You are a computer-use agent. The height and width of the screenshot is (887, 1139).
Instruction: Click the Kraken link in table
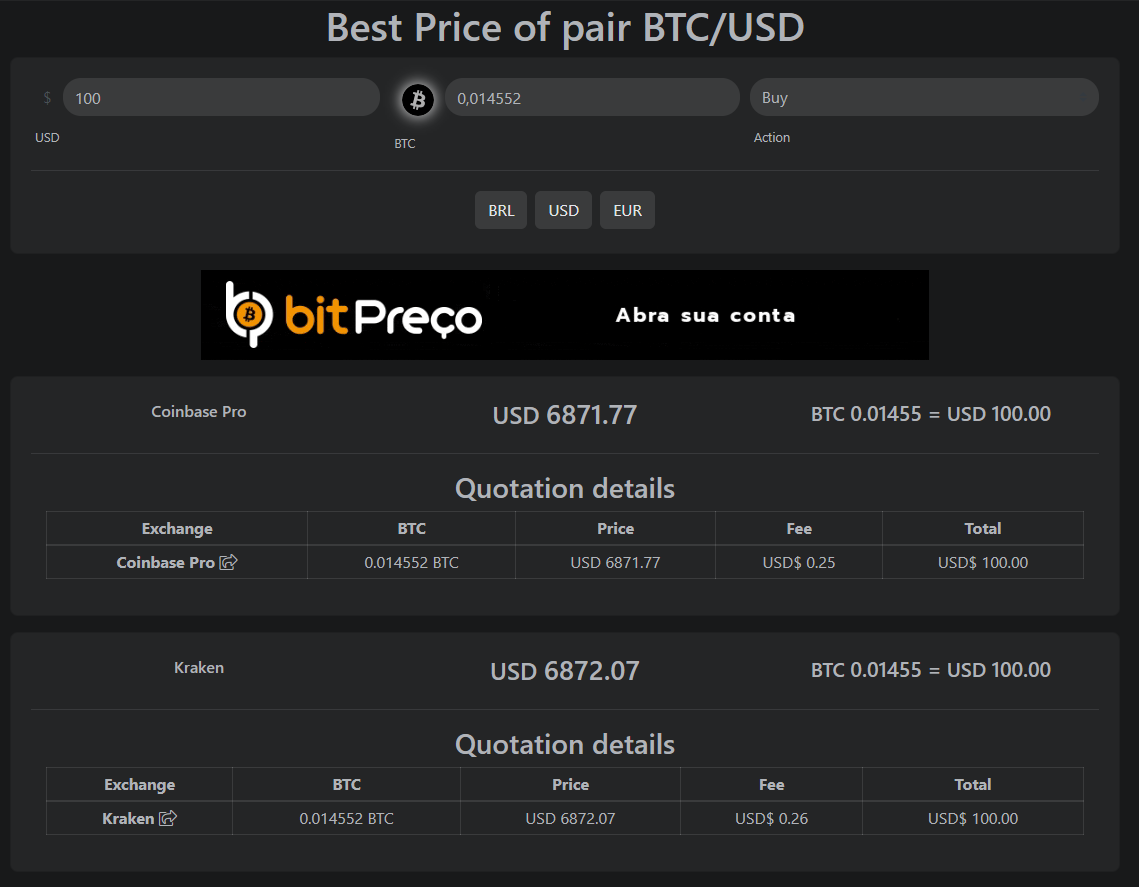point(128,818)
